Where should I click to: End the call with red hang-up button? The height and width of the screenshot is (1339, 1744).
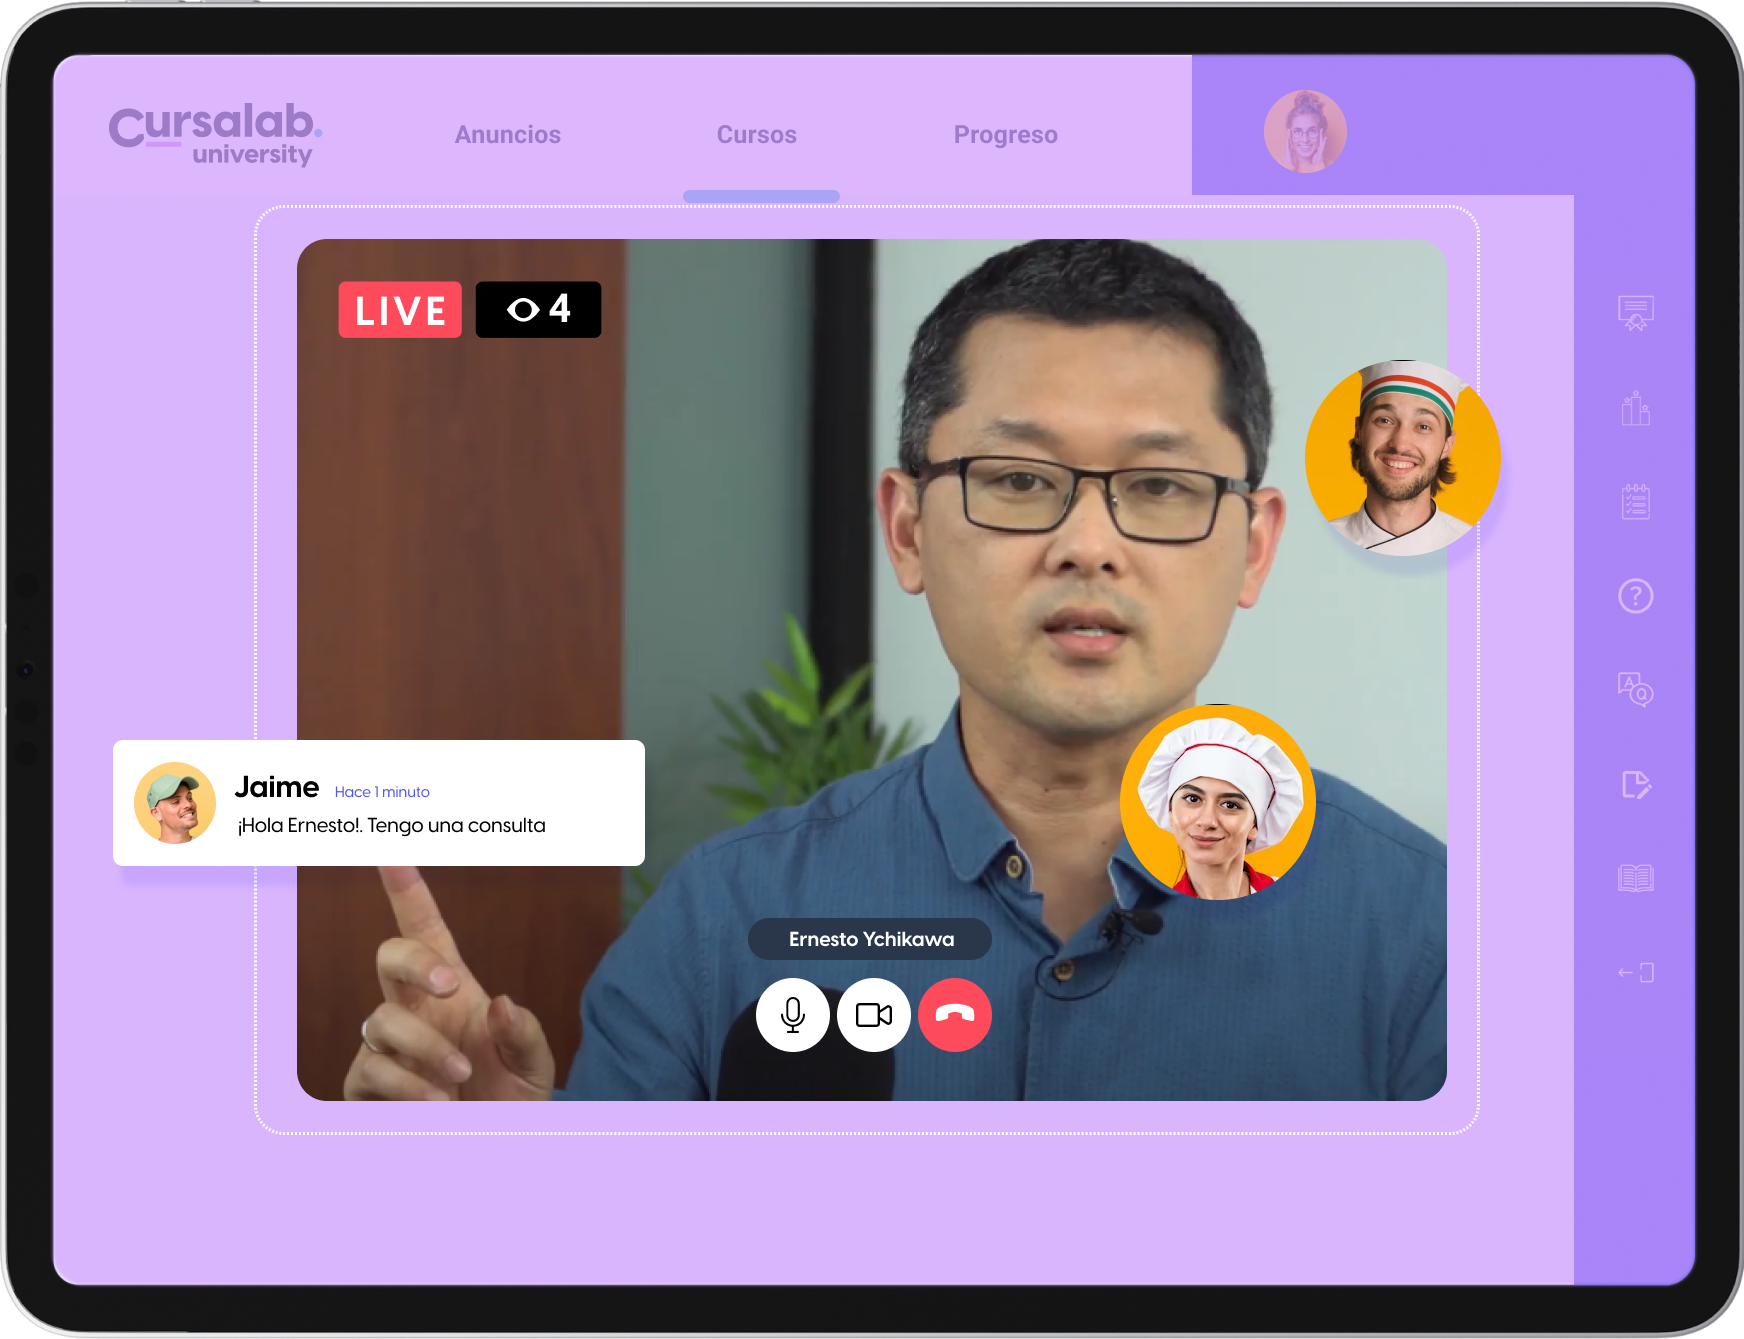point(955,1015)
